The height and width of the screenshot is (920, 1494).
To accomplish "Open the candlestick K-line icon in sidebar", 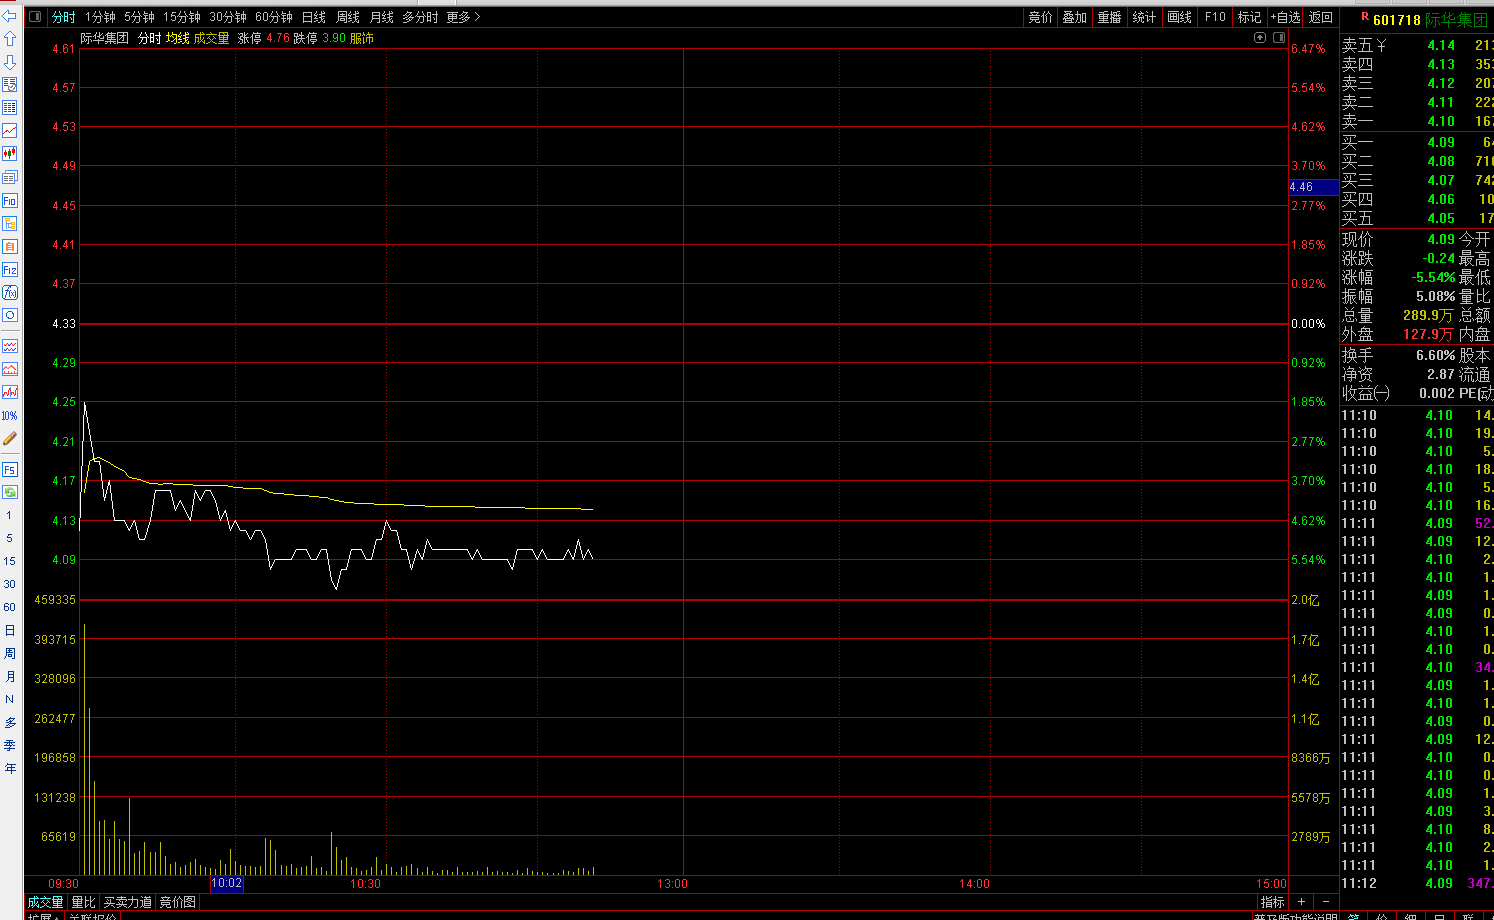I will (x=9, y=154).
